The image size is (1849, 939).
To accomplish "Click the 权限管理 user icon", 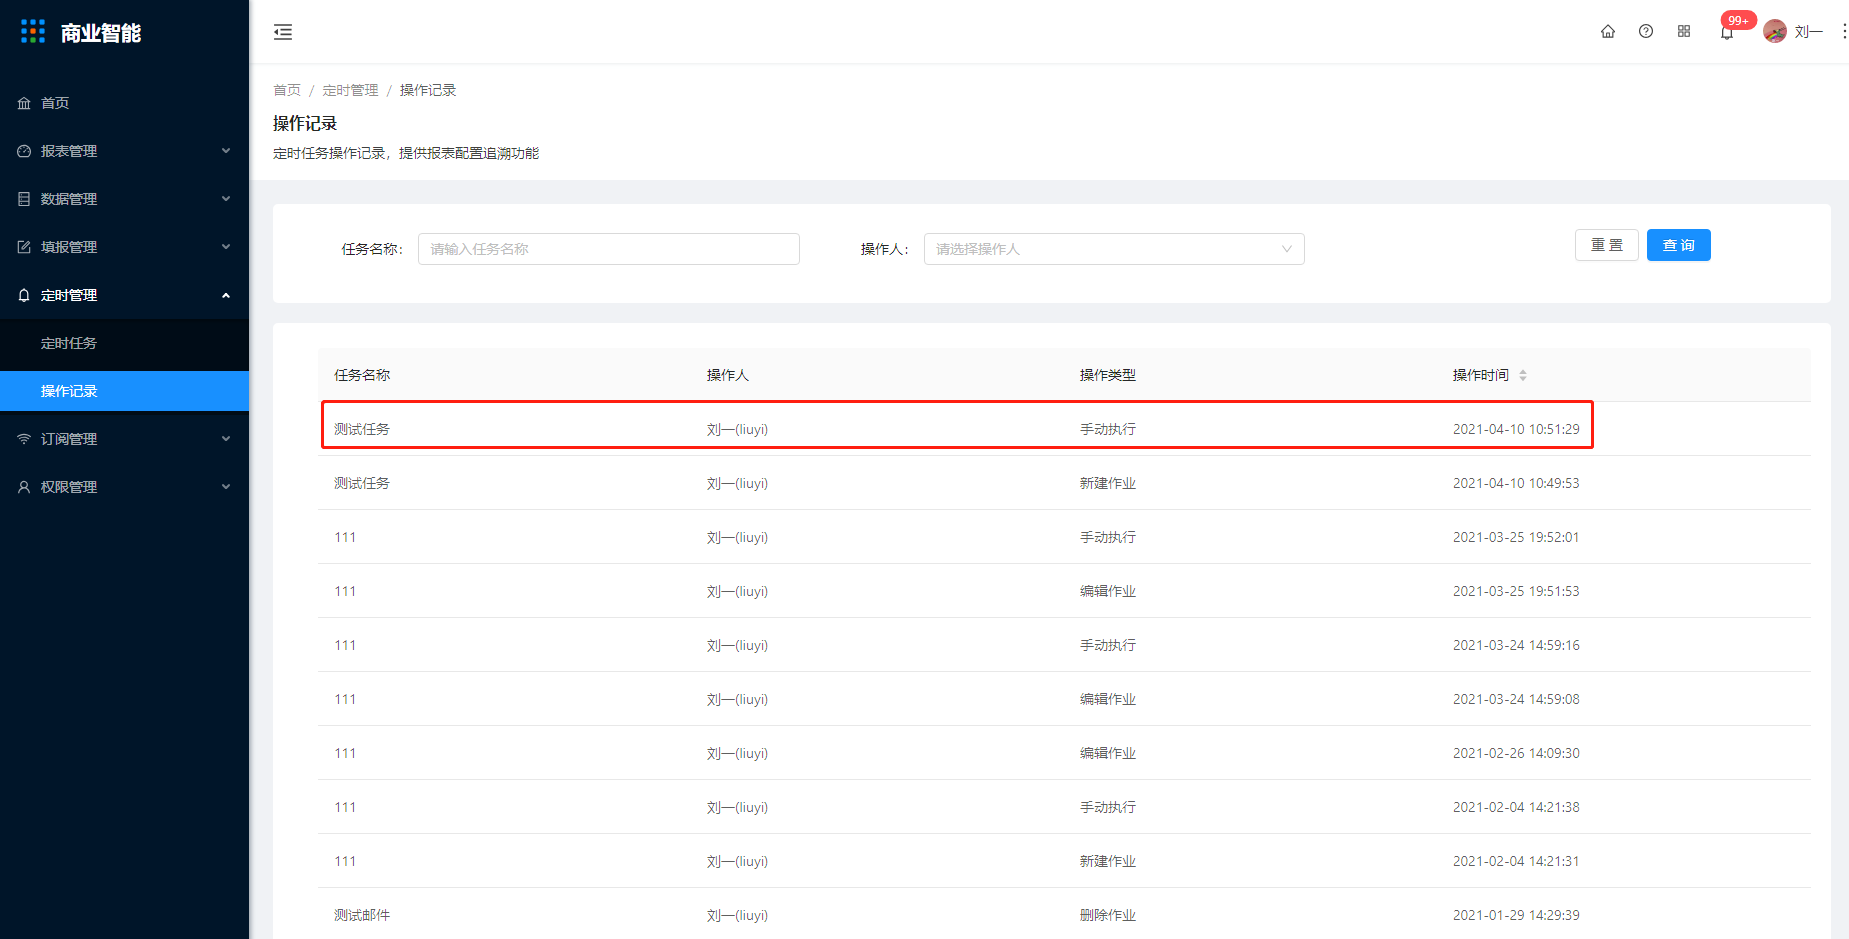I will click(x=24, y=487).
